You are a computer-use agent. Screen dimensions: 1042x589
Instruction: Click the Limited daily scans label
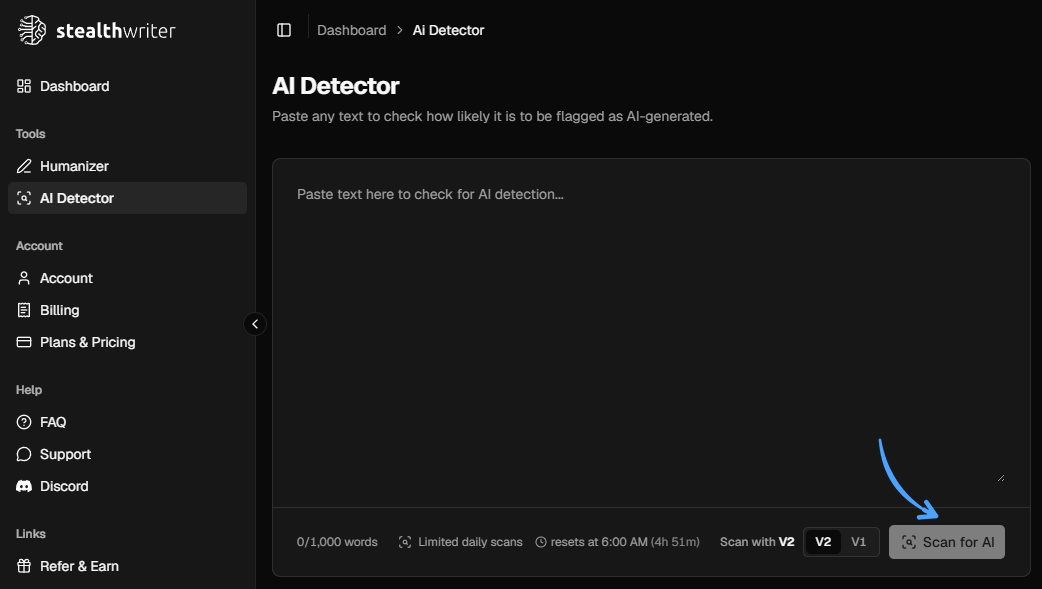point(470,542)
